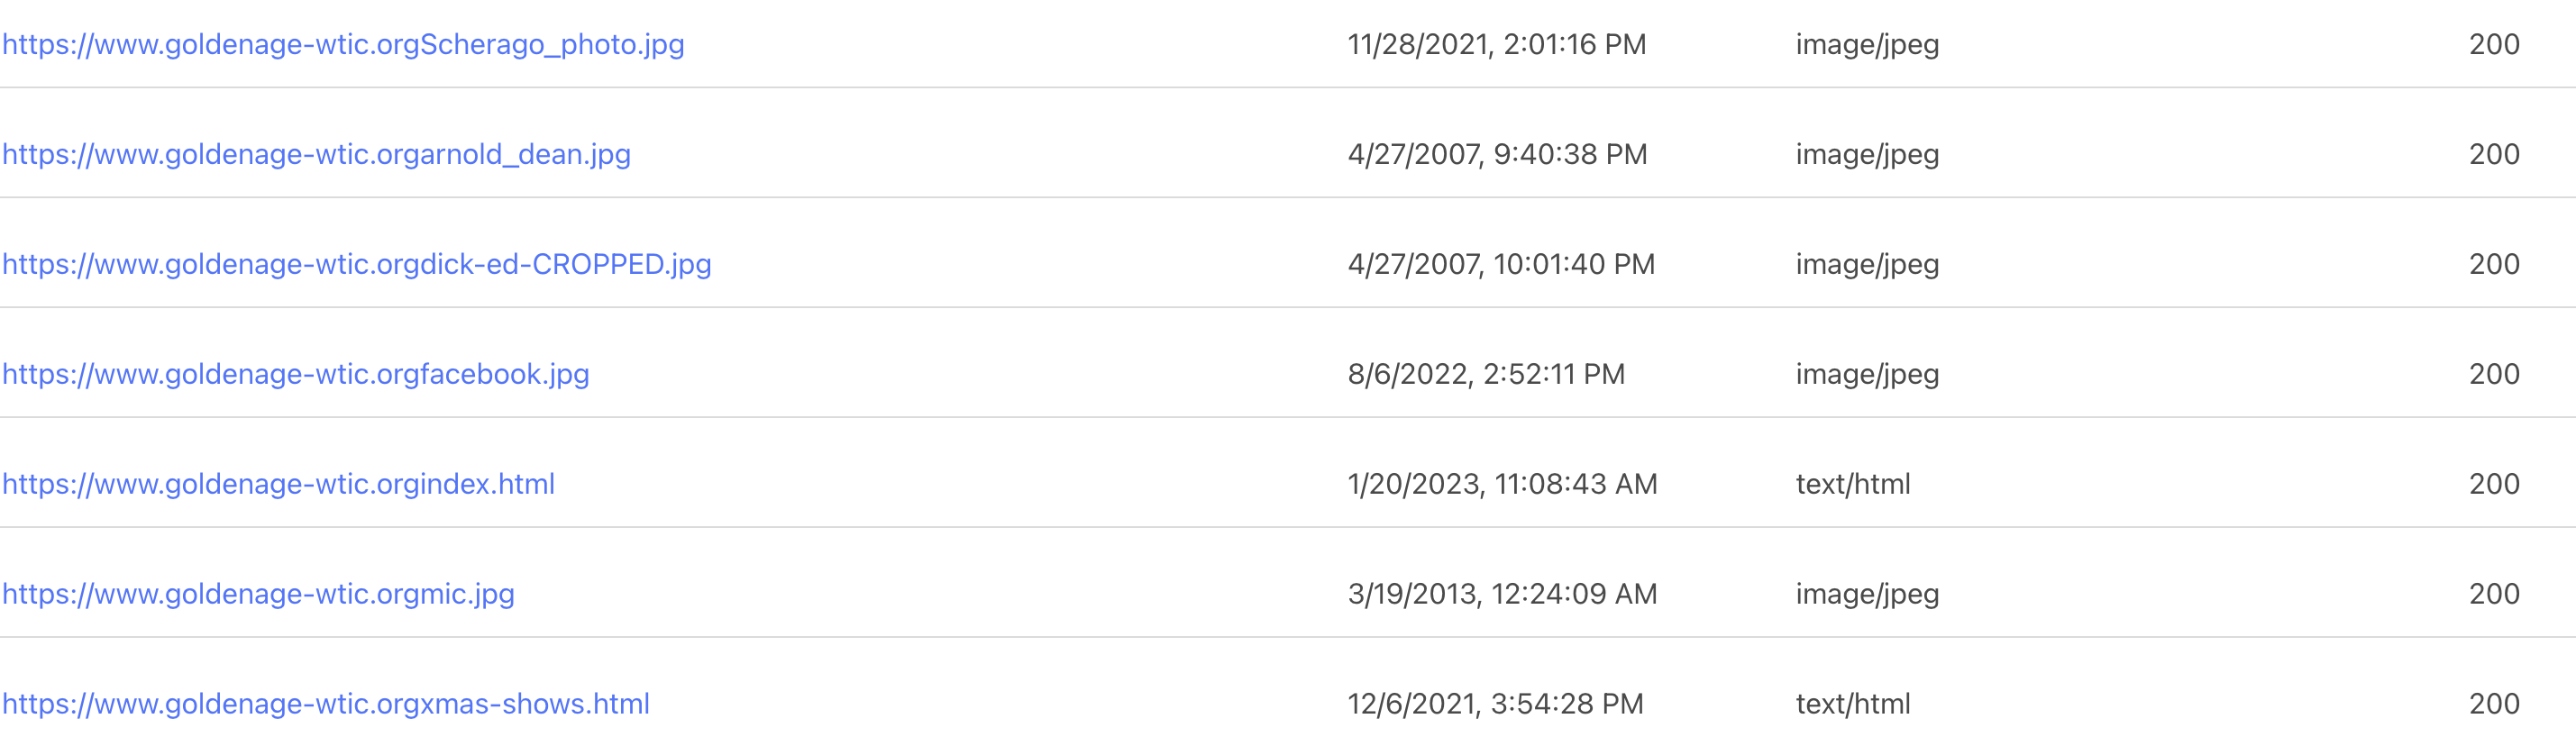Select the 12/6/2021, 3:54:28 PM timestamp
Image resolution: width=2576 pixels, height=737 pixels.
1495,705
